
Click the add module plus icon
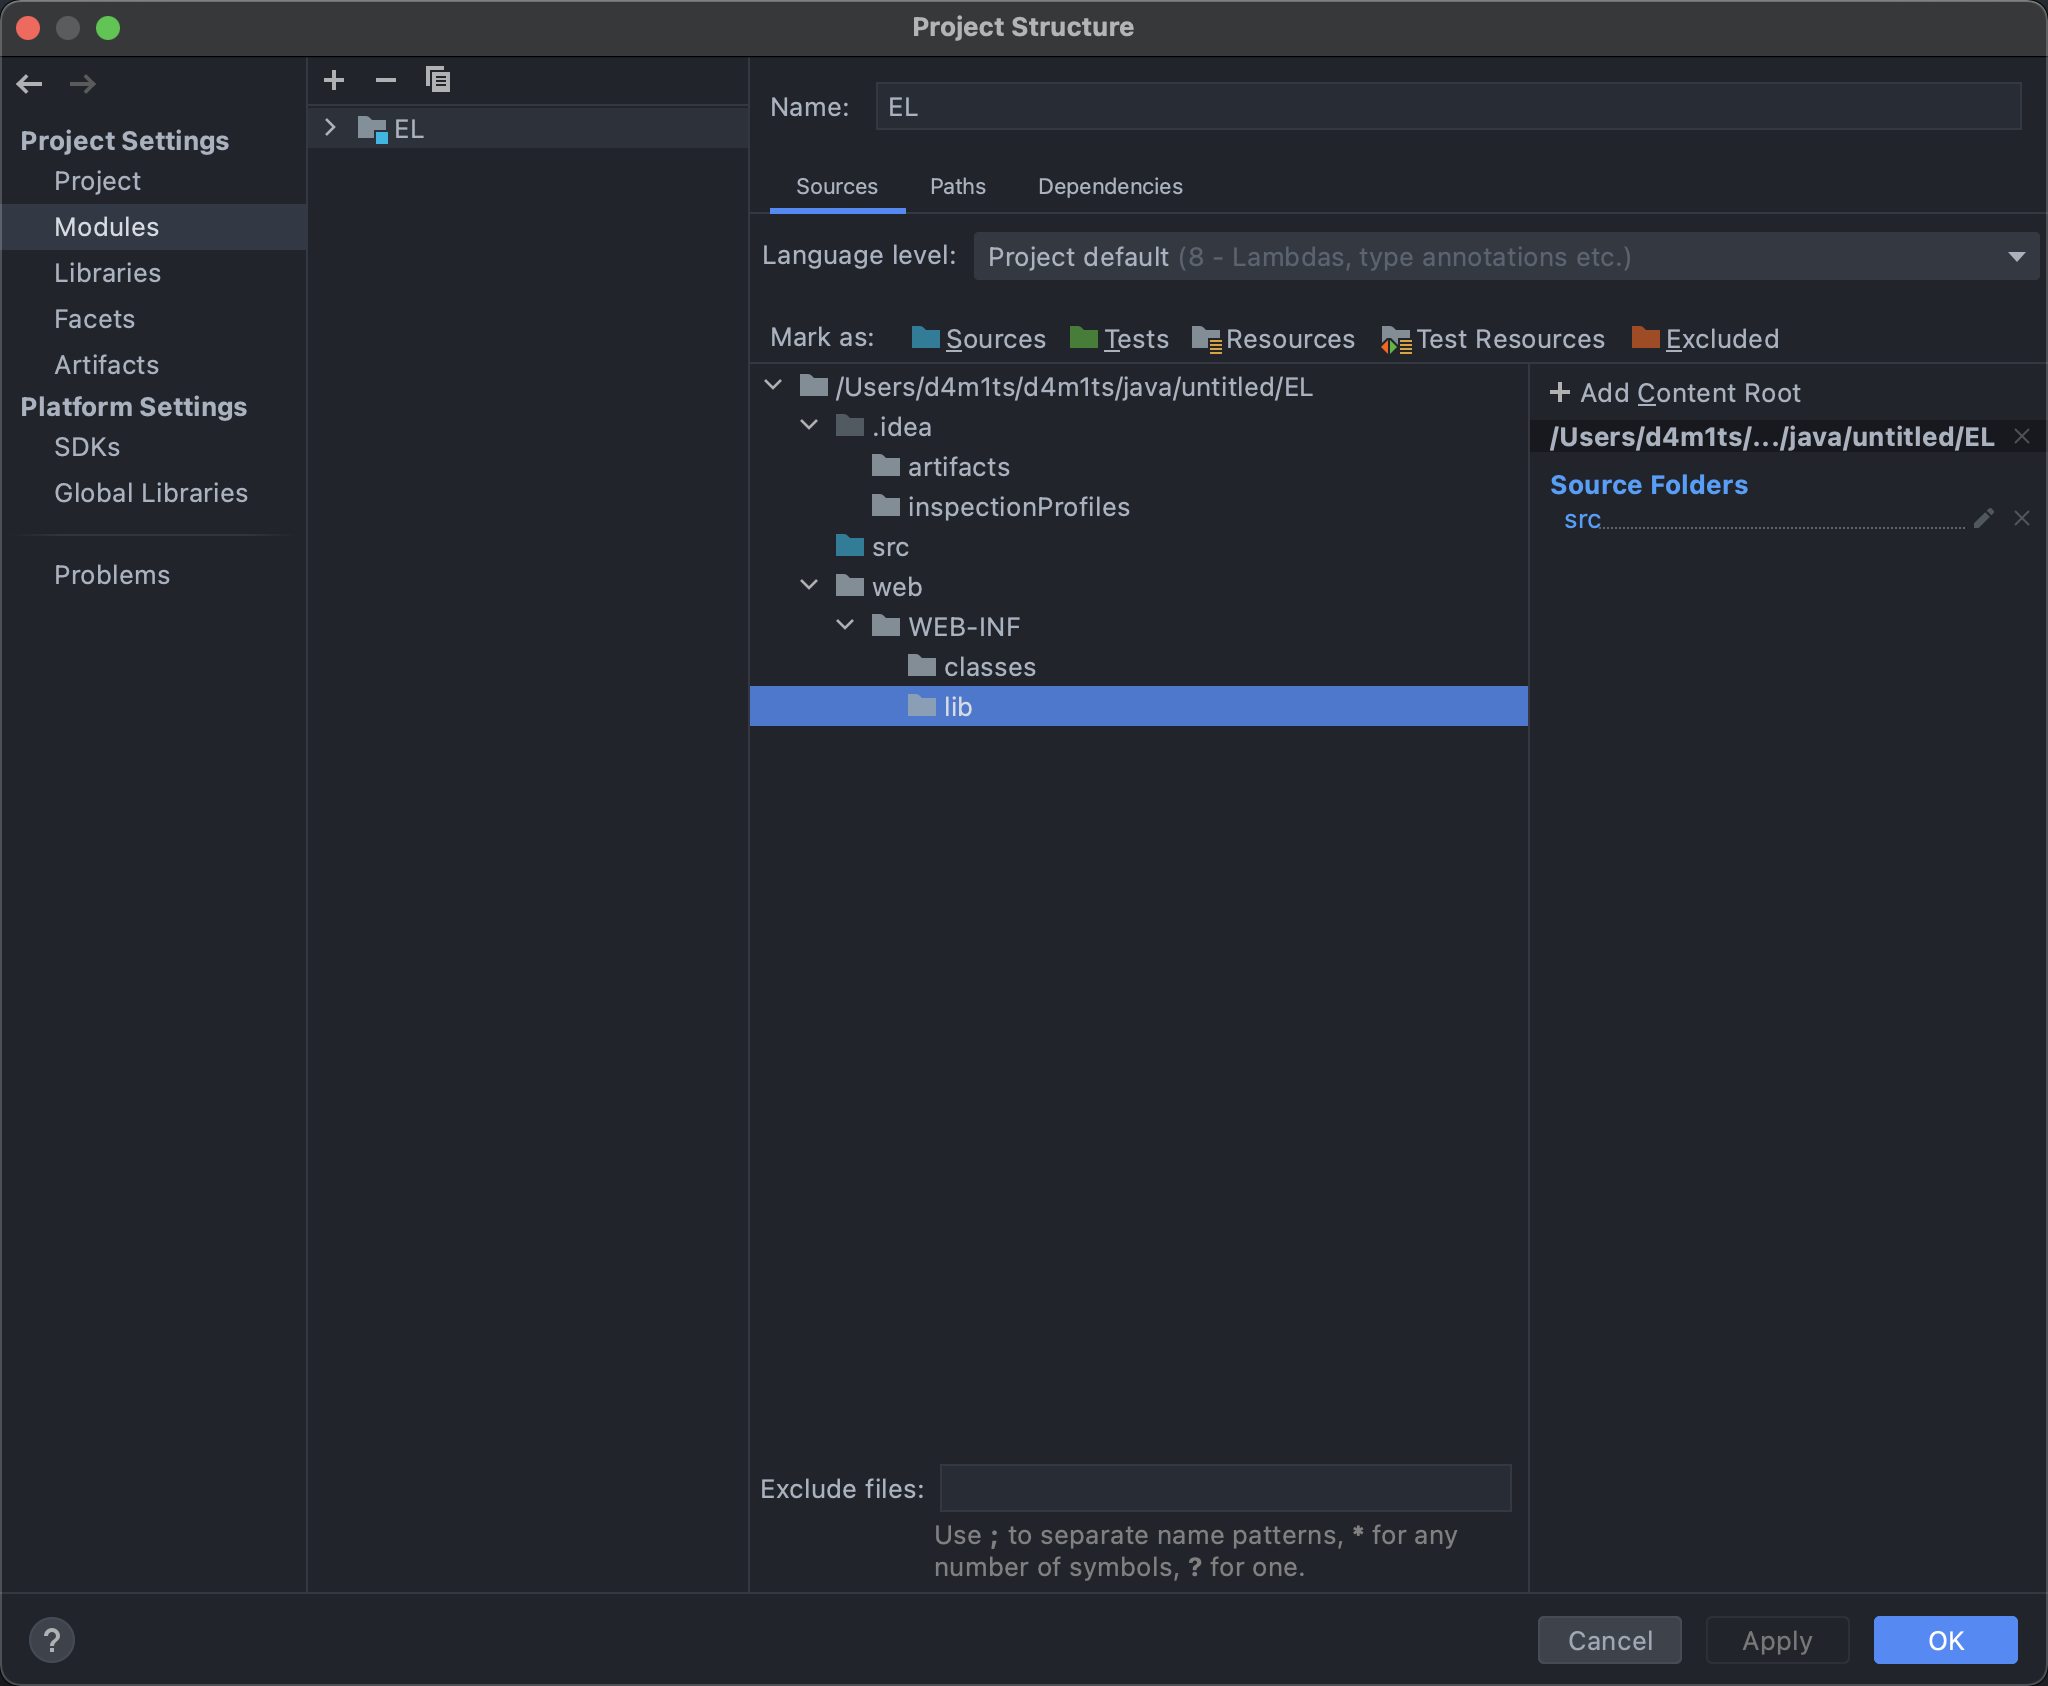(334, 80)
